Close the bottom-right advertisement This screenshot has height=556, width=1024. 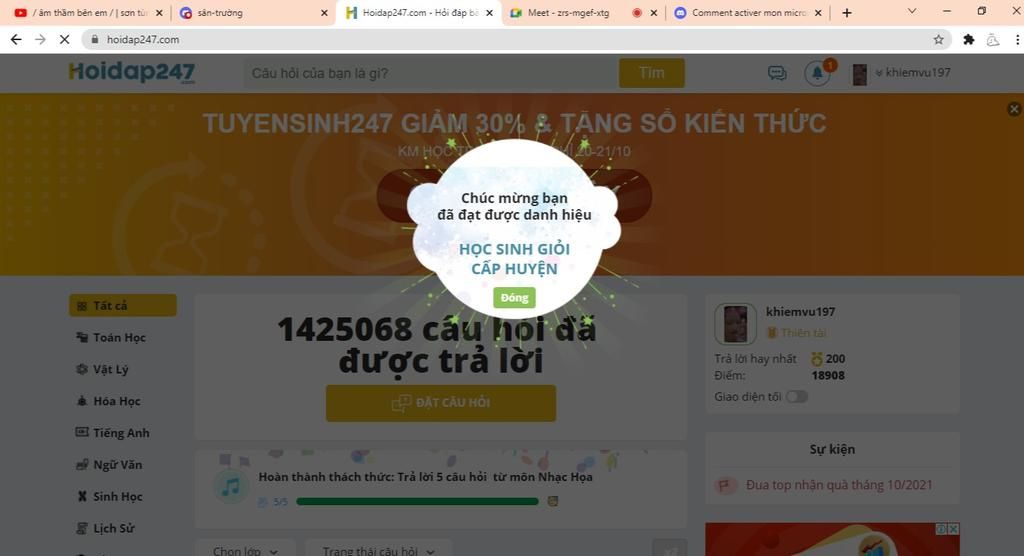tap(953, 529)
